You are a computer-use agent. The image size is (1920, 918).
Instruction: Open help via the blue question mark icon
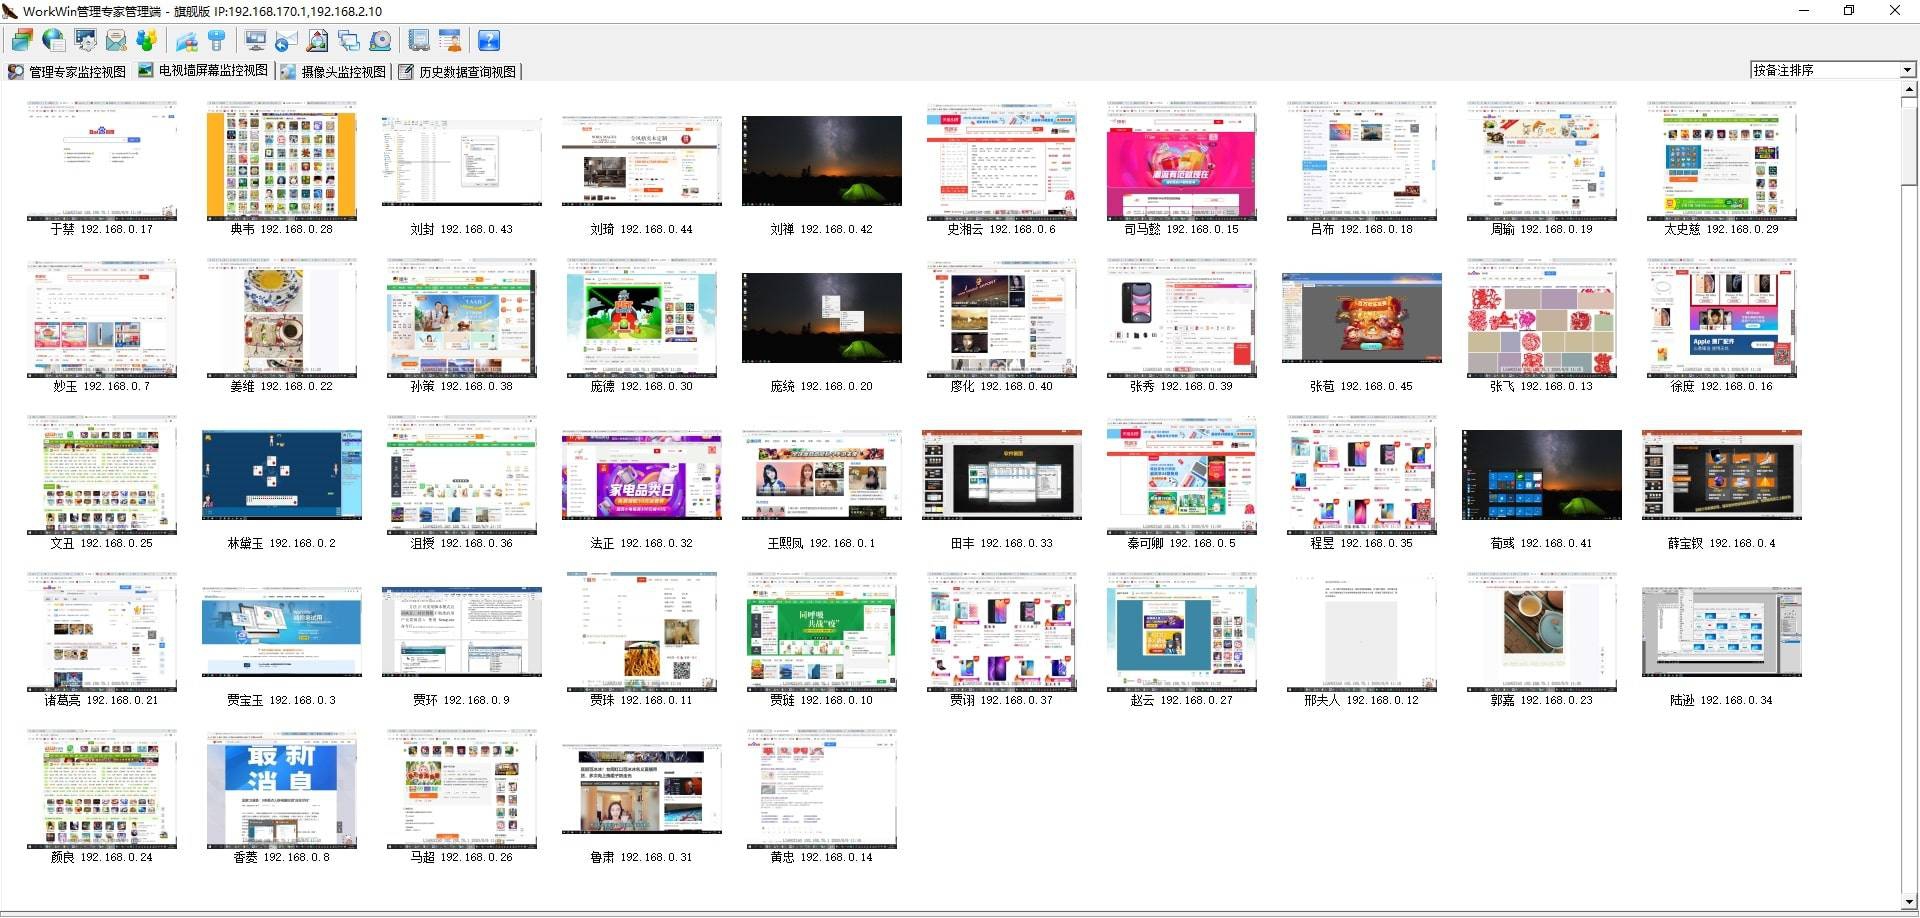pyautogui.click(x=489, y=40)
